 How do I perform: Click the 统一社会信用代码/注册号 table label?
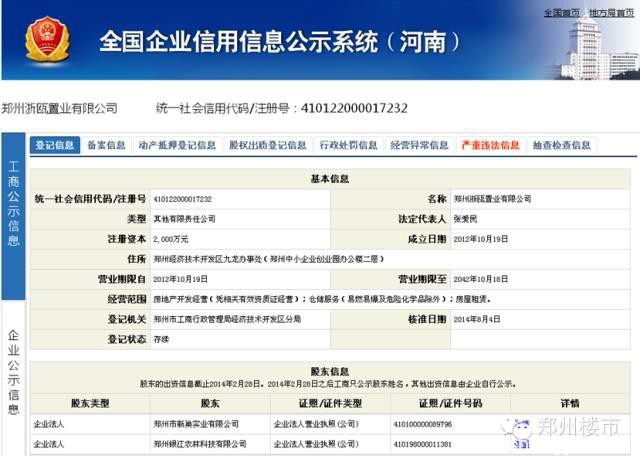[x=90, y=199]
